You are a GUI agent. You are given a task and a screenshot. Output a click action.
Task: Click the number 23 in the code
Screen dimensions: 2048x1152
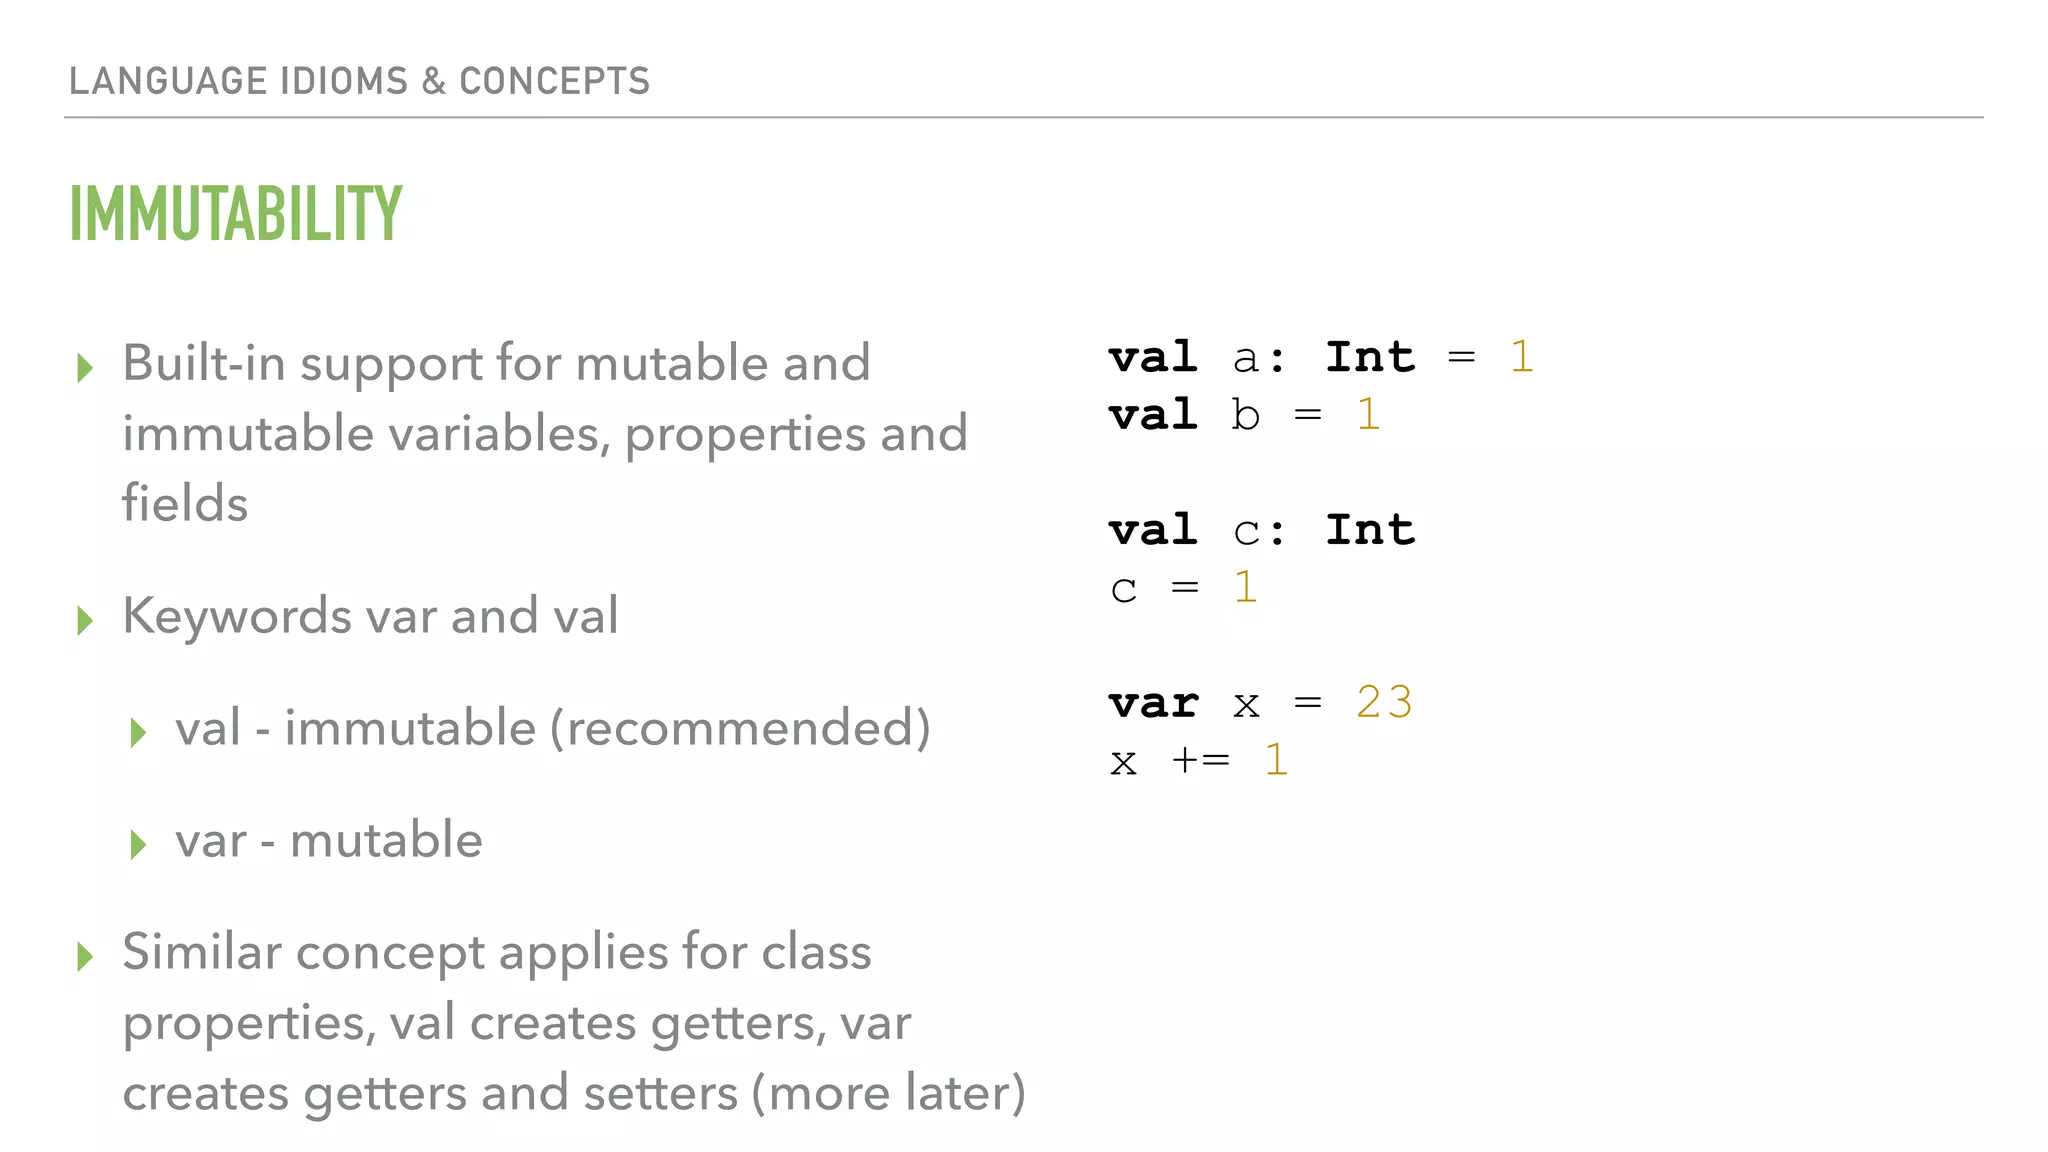[1384, 702]
